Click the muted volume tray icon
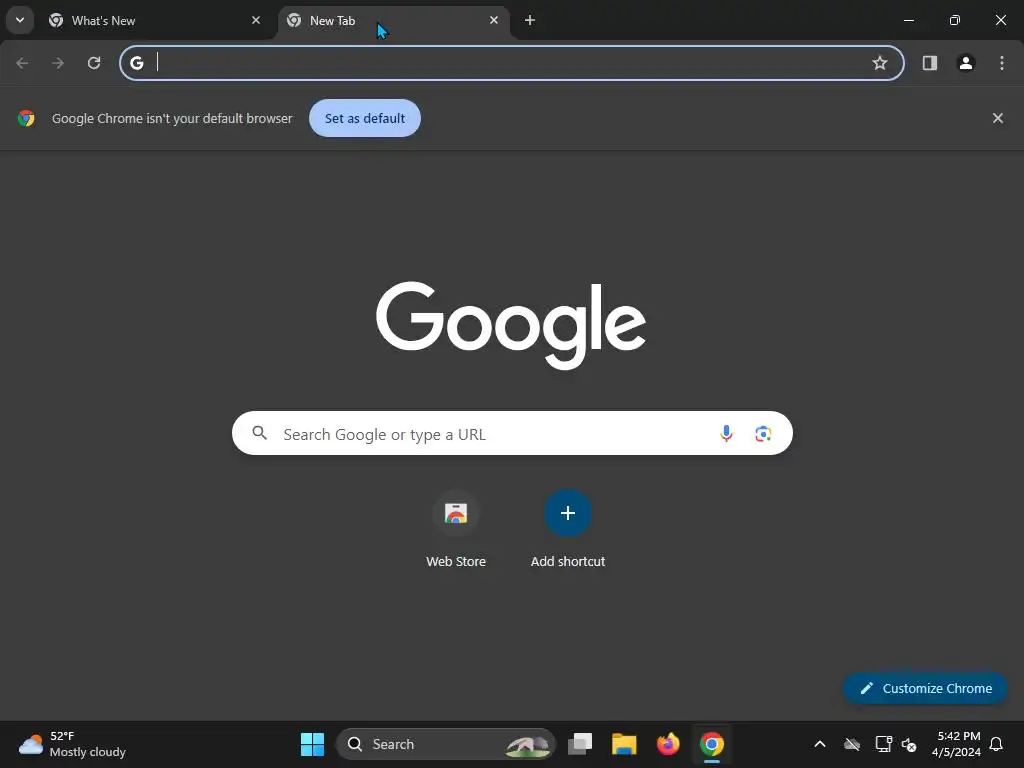The image size is (1024, 768). point(909,744)
